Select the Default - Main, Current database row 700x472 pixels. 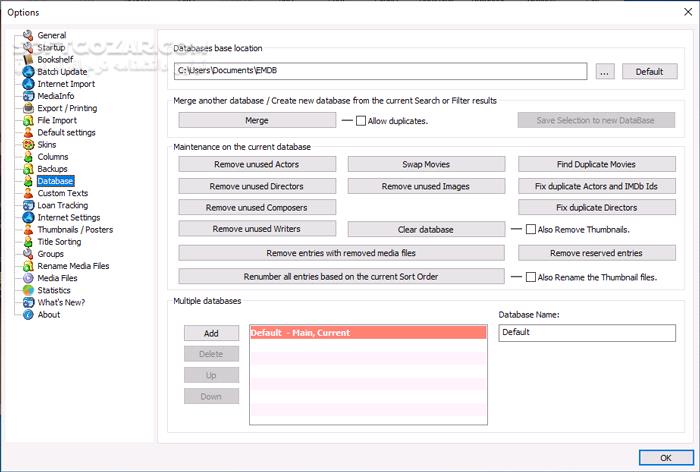pos(367,333)
